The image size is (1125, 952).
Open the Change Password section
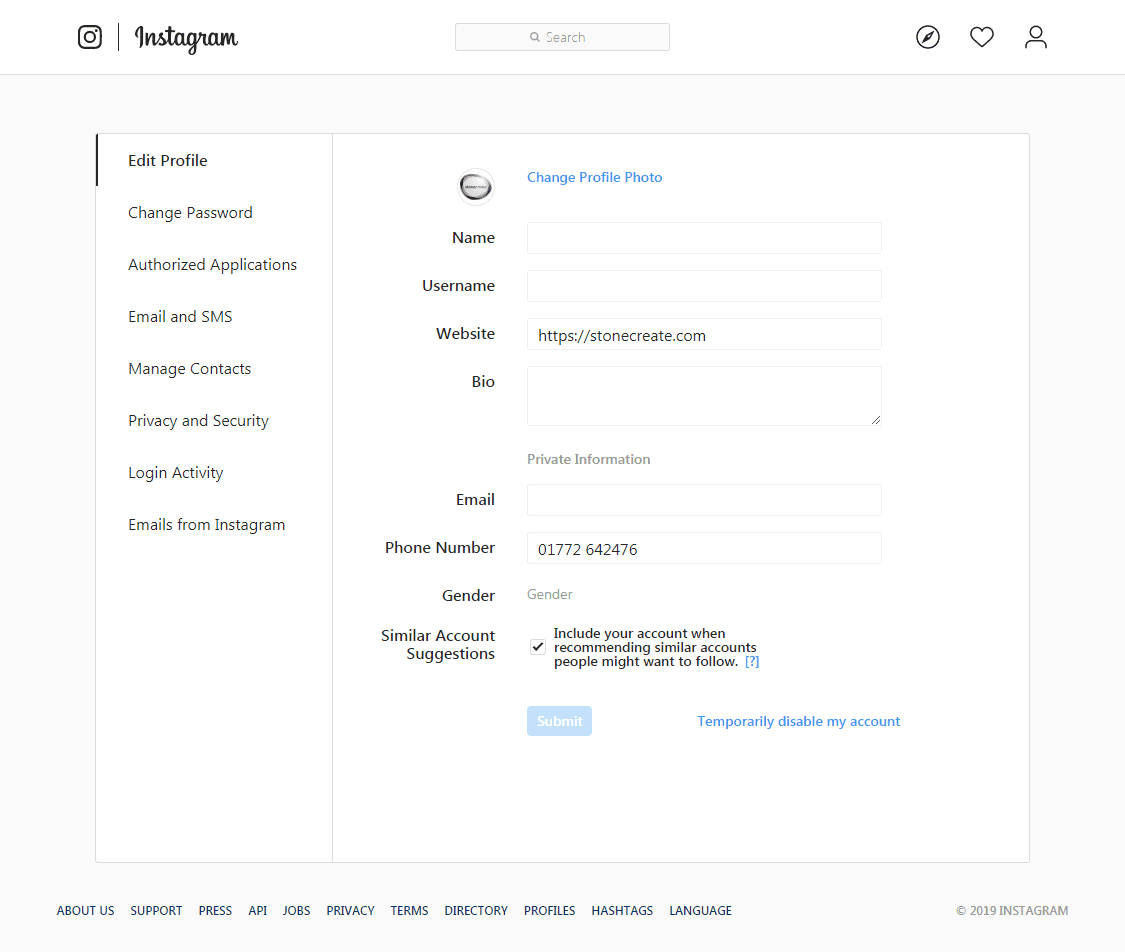[190, 212]
